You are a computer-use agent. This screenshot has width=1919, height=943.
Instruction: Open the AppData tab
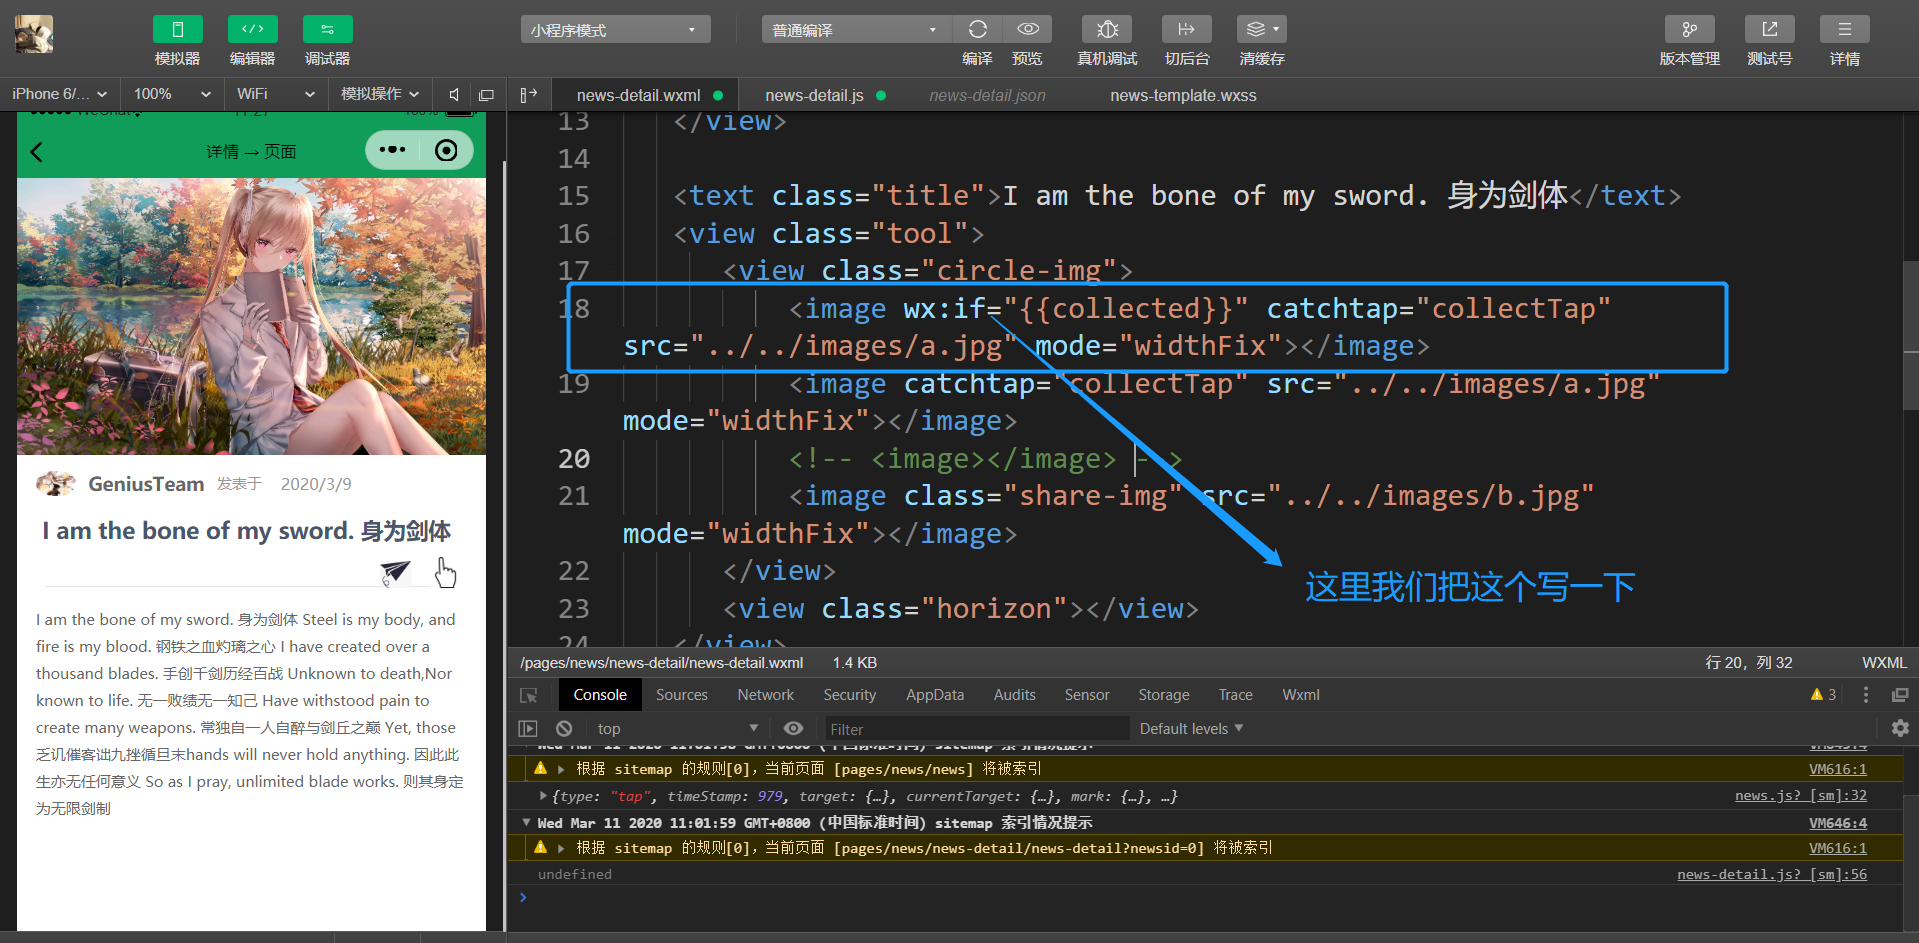[935, 695]
